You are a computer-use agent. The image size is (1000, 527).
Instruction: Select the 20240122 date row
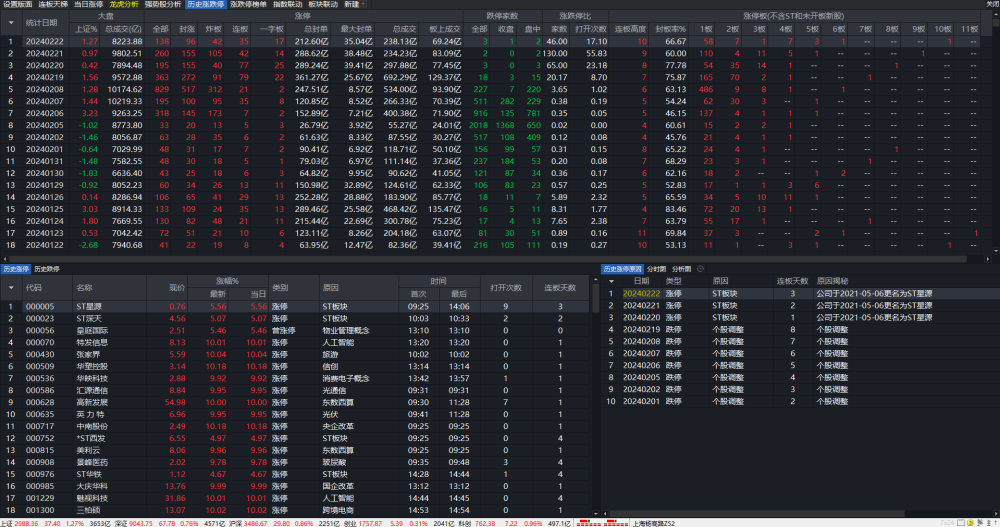tap(491, 245)
